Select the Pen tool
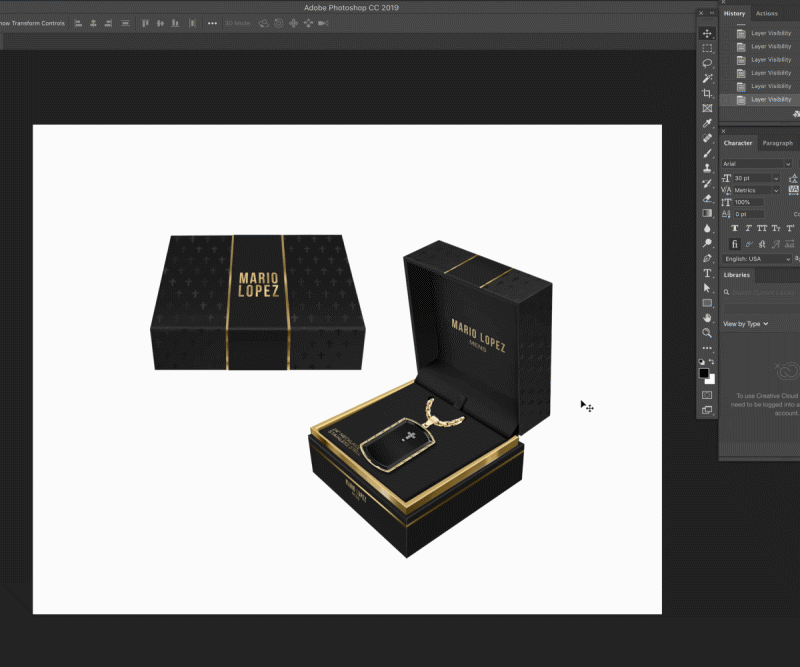 708,257
